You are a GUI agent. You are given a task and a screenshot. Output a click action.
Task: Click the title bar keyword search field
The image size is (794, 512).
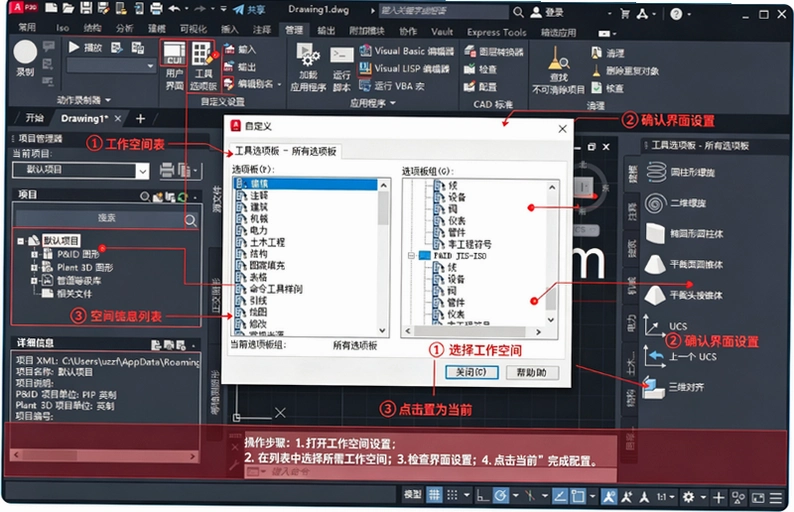pos(444,10)
